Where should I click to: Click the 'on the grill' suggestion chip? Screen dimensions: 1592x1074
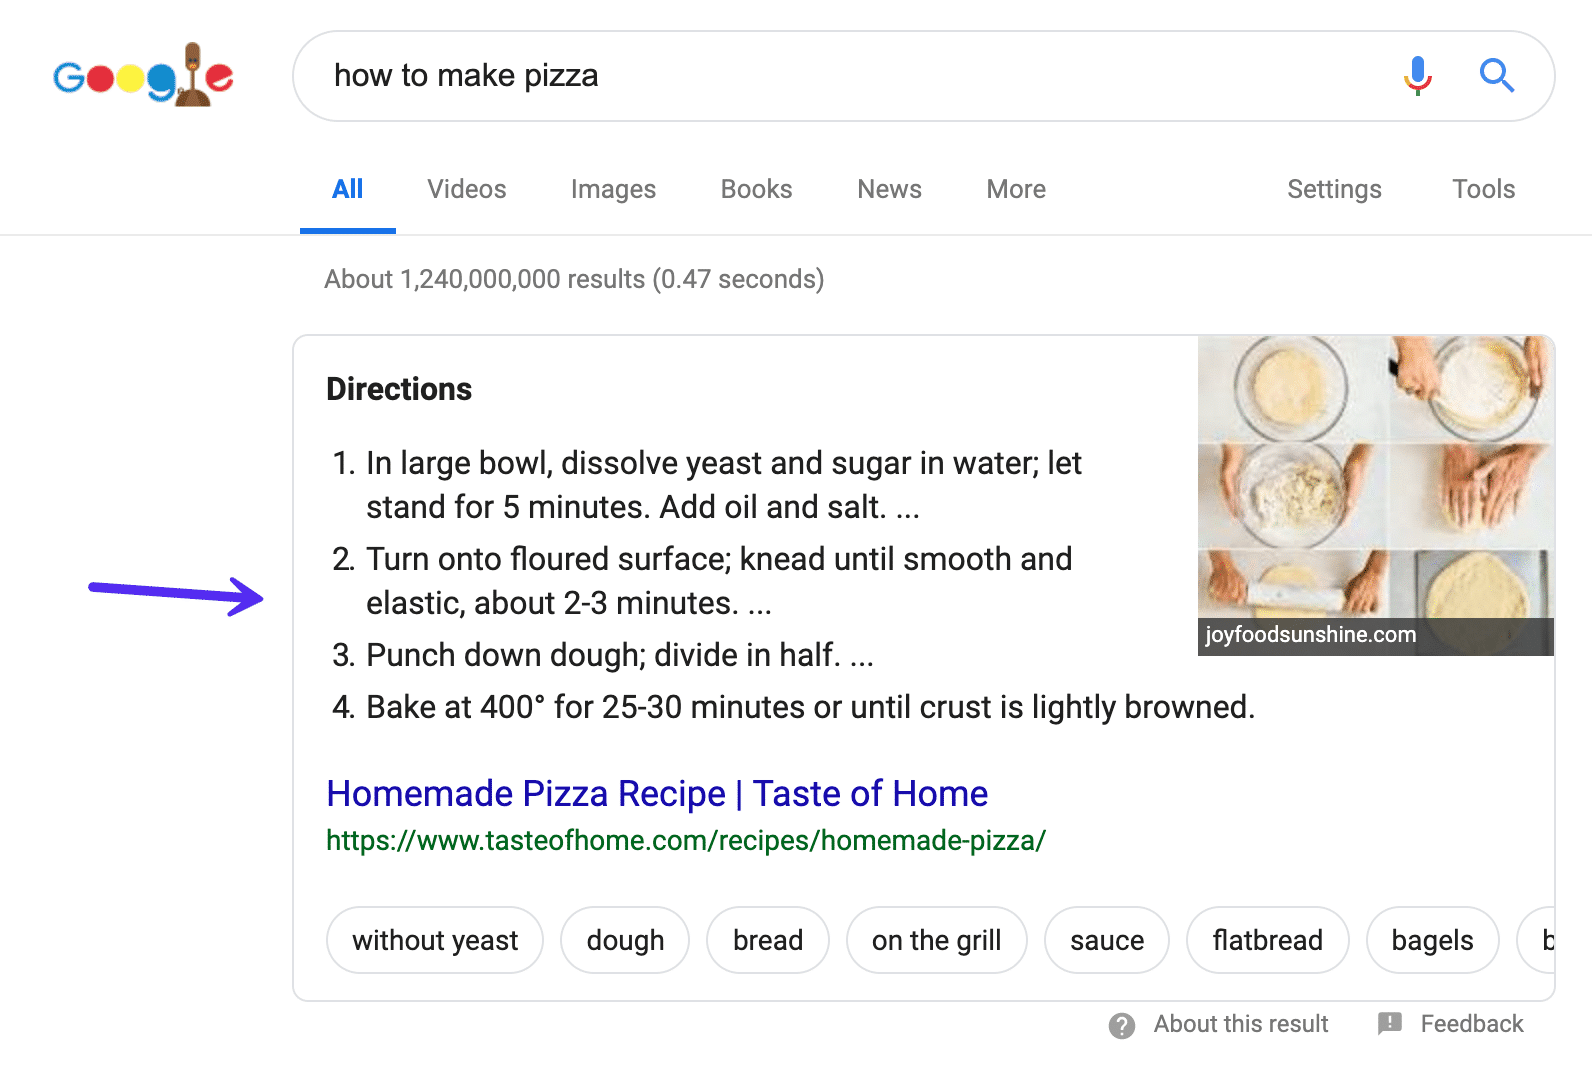[935, 940]
